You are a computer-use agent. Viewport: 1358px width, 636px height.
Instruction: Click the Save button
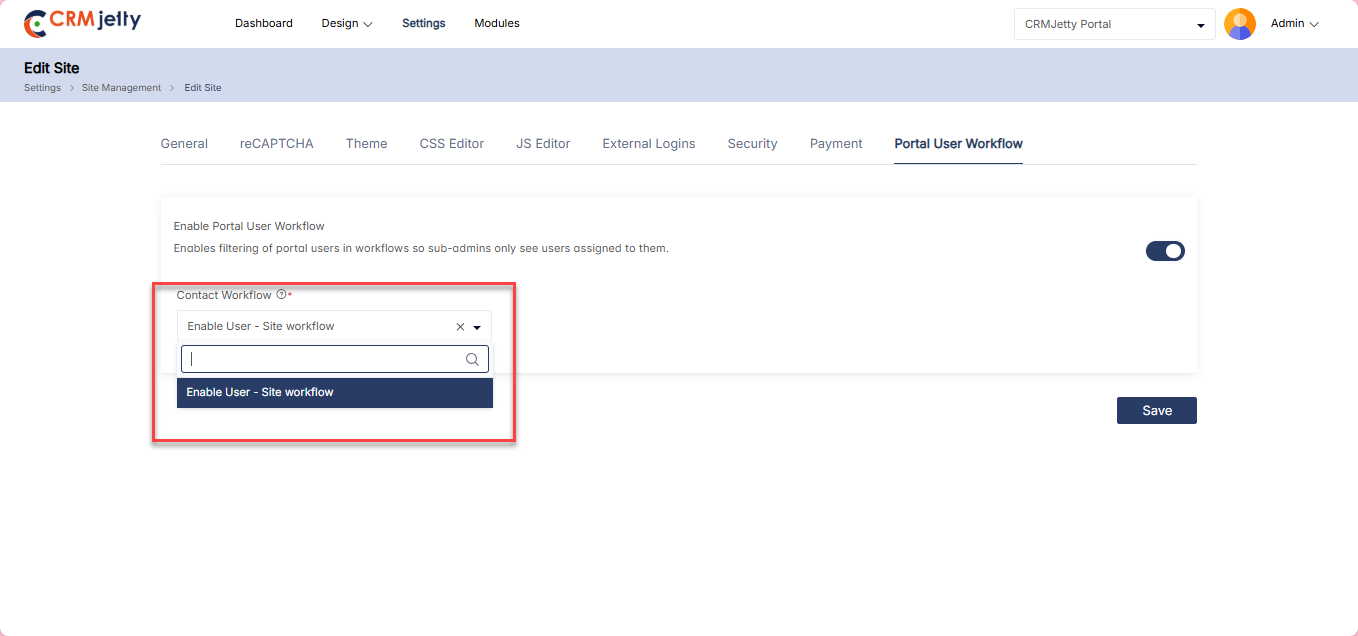(x=1156, y=411)
